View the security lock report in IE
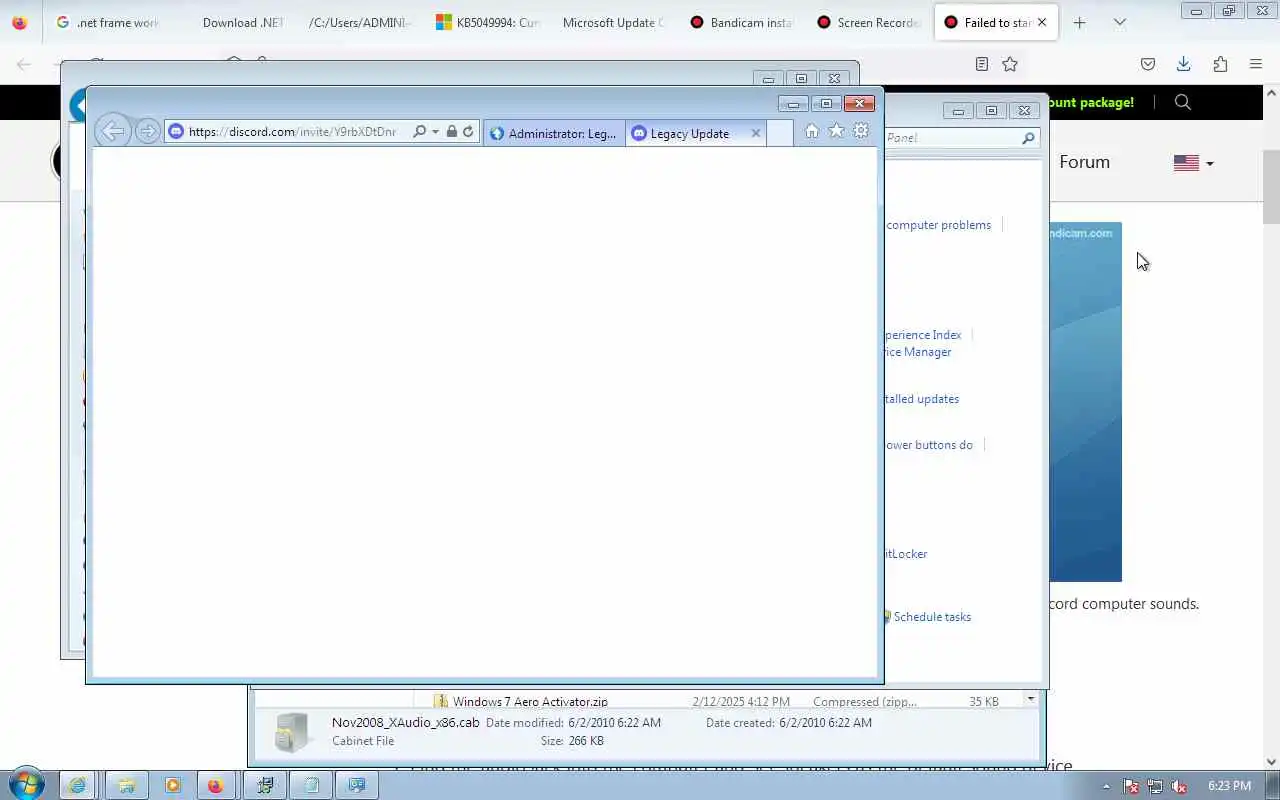 pyautogui.click(x=452, y=131)
